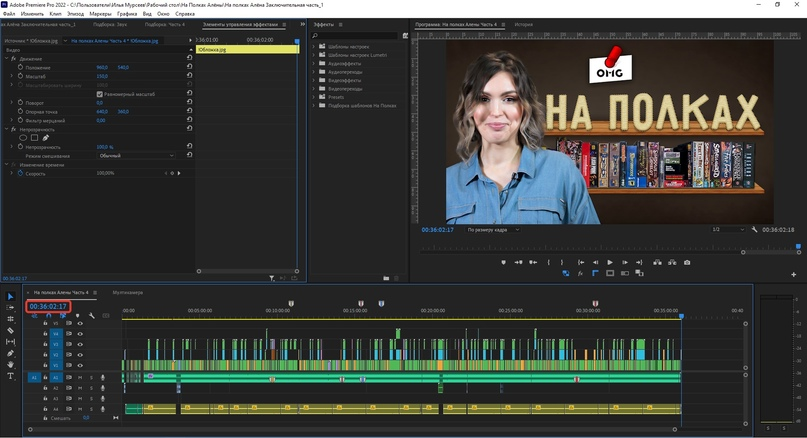Click the Export Frame camera icon
807x438 pixels.
687,262
